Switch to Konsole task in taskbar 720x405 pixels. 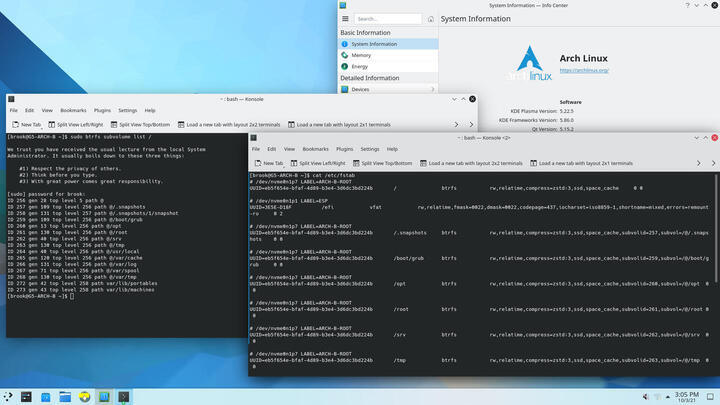124,397
